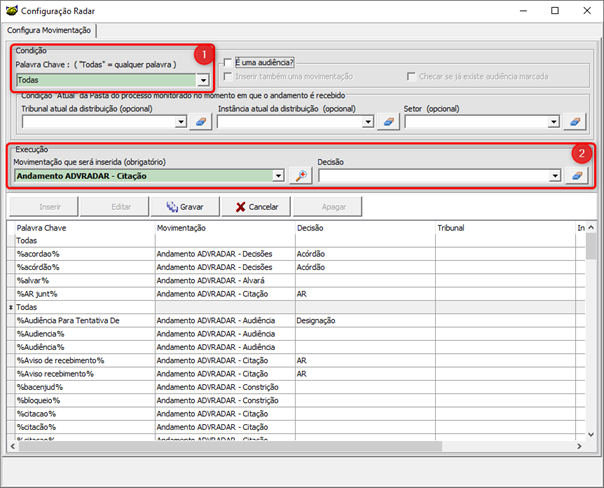Image resolution: width=604 pixels, height=488 pixels.
Task: Select the %citacão% row
Action: tap(296, 427)
